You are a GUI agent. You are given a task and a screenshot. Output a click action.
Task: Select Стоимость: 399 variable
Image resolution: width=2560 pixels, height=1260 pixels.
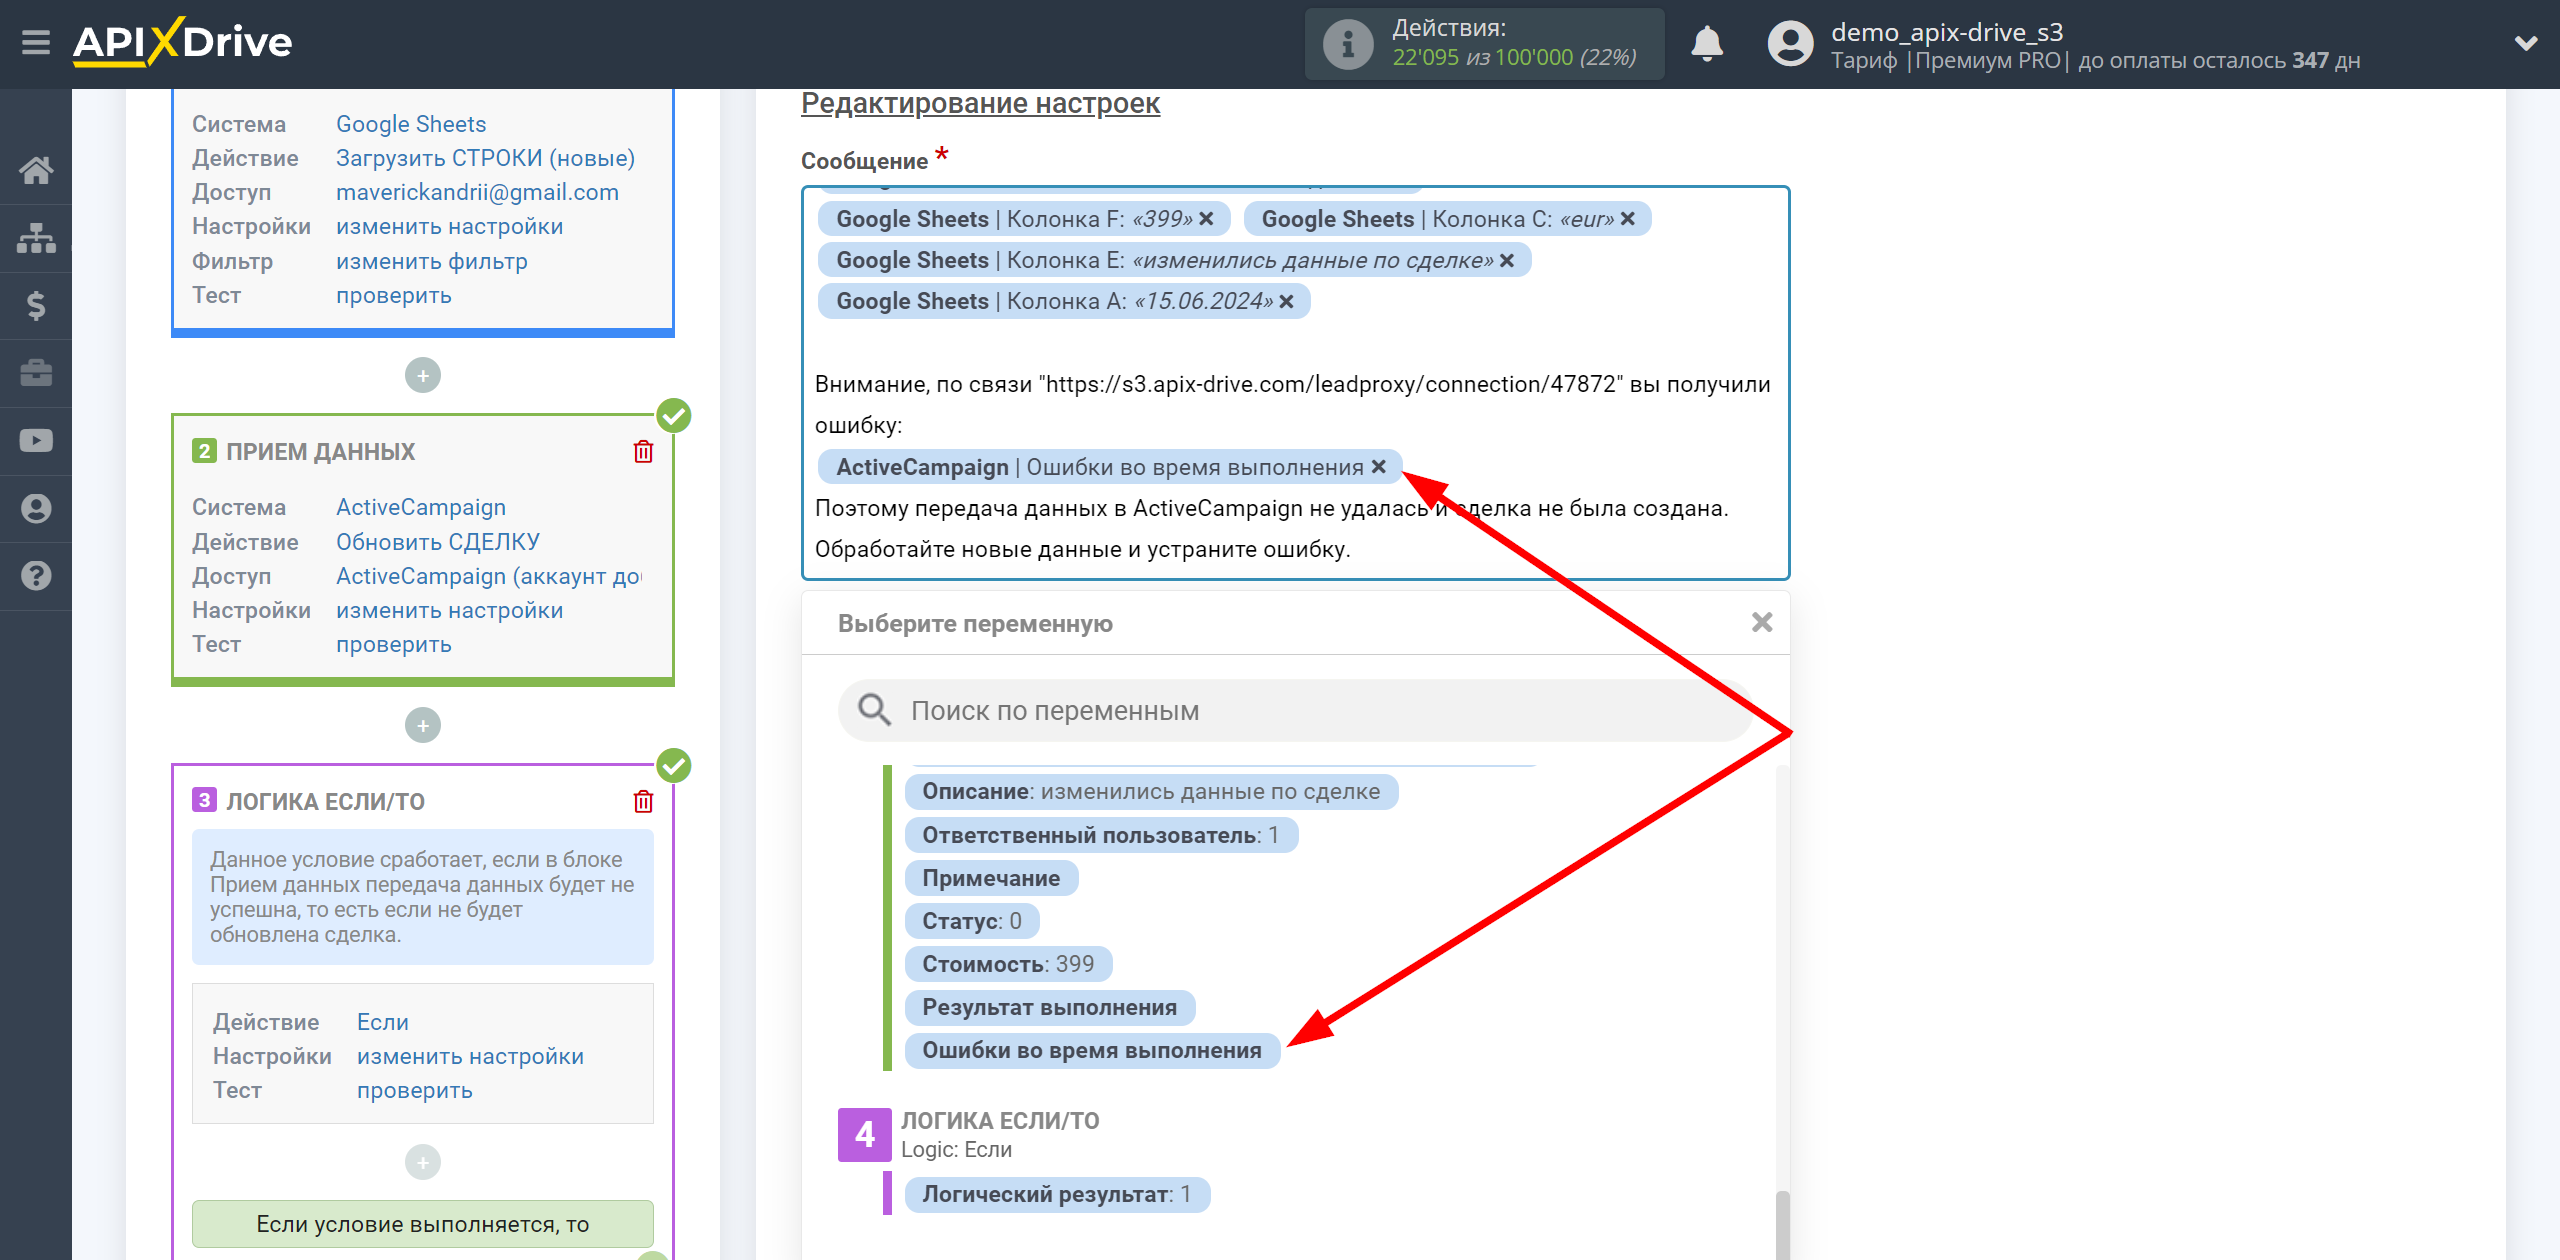pos(1008,964)
